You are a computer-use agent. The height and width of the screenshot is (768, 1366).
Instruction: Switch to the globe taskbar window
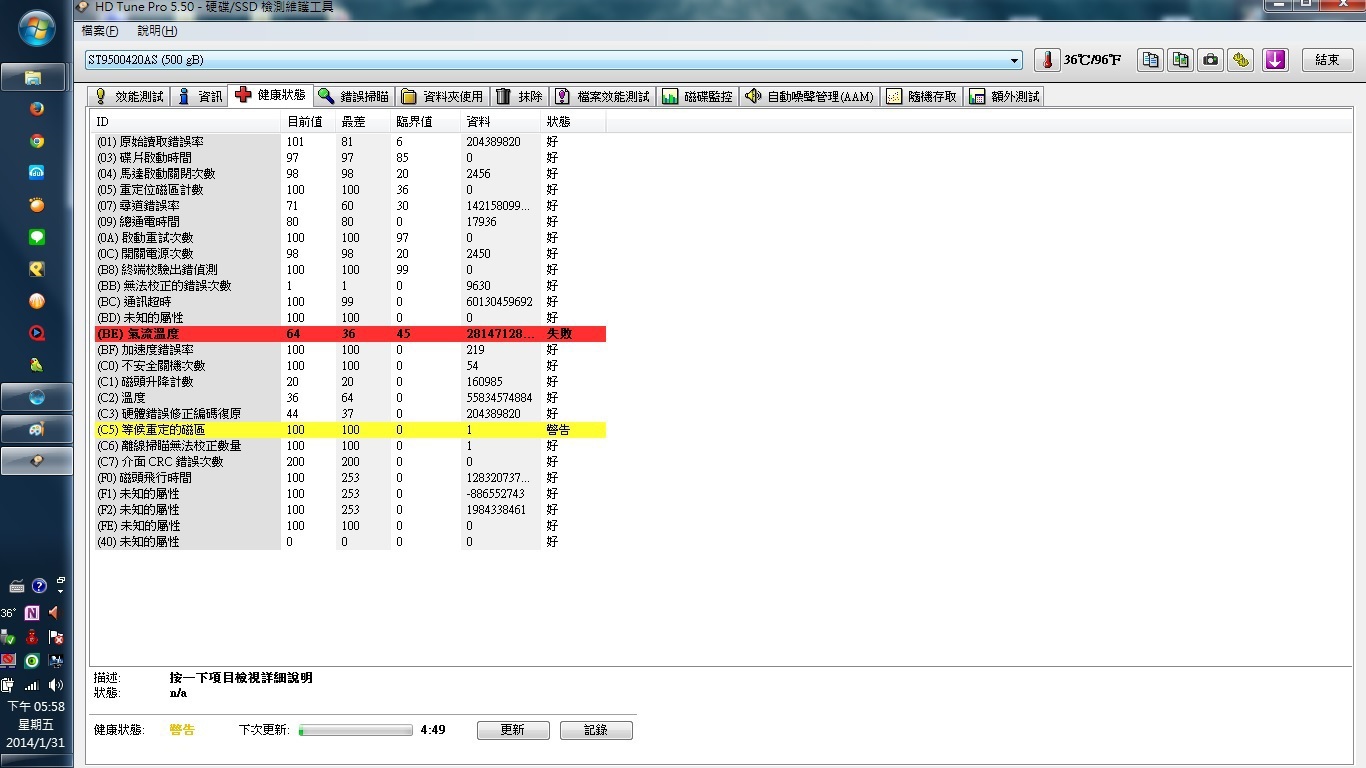[x=36, y=397]
